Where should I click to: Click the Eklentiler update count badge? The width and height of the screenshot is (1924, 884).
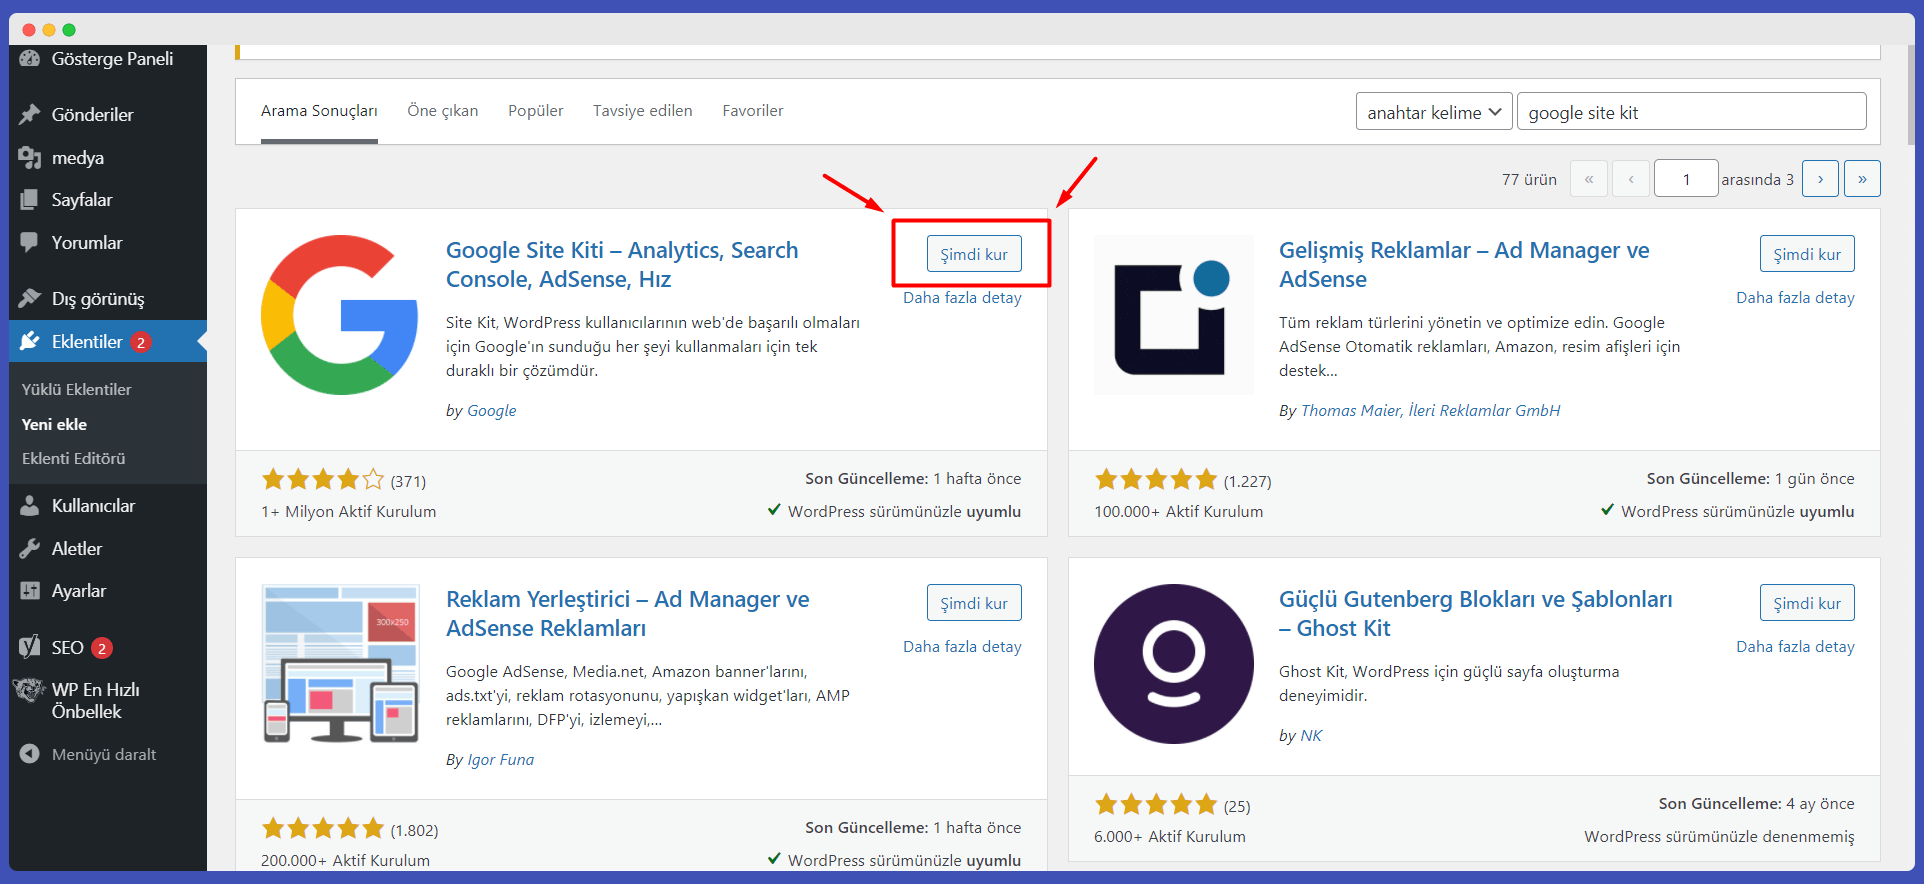click(x=141, y=342)
